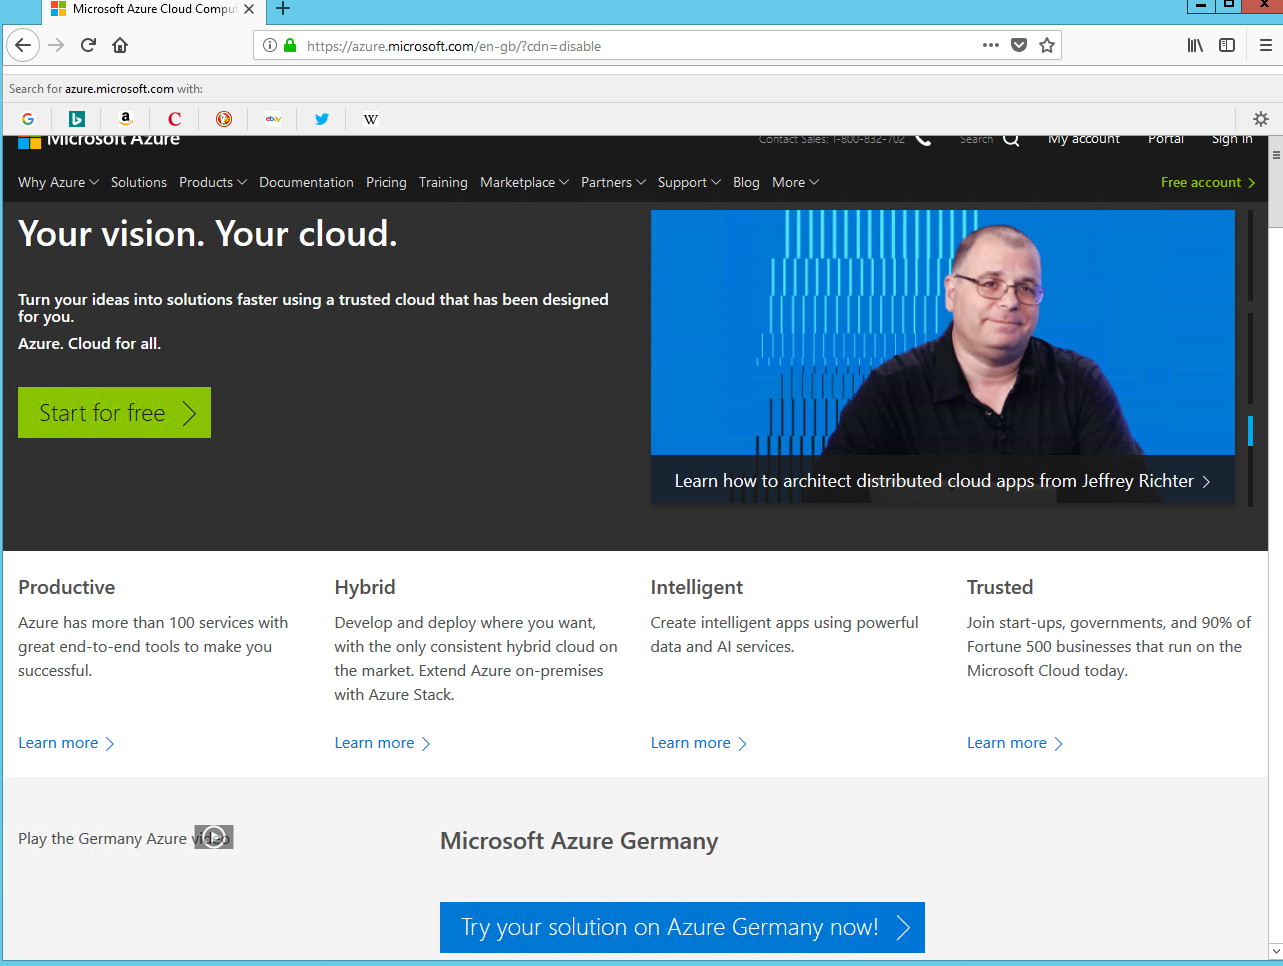The height and width of the screenshot is (966, 1283).
Task: Open the browser home page
Action: tap(120, 45)
